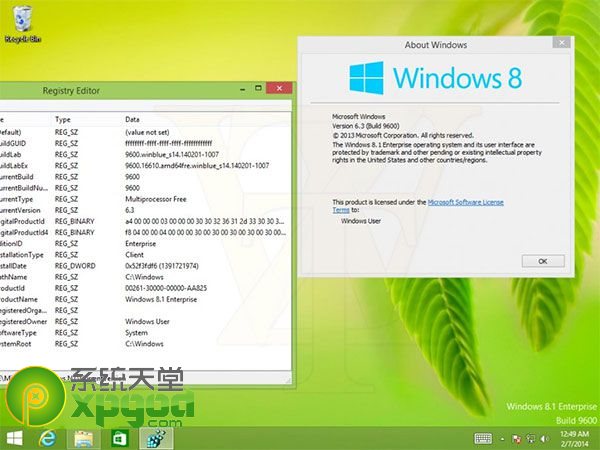
Task: Open the Windows Store taskbar icon
Action: [x=120, y=438]
